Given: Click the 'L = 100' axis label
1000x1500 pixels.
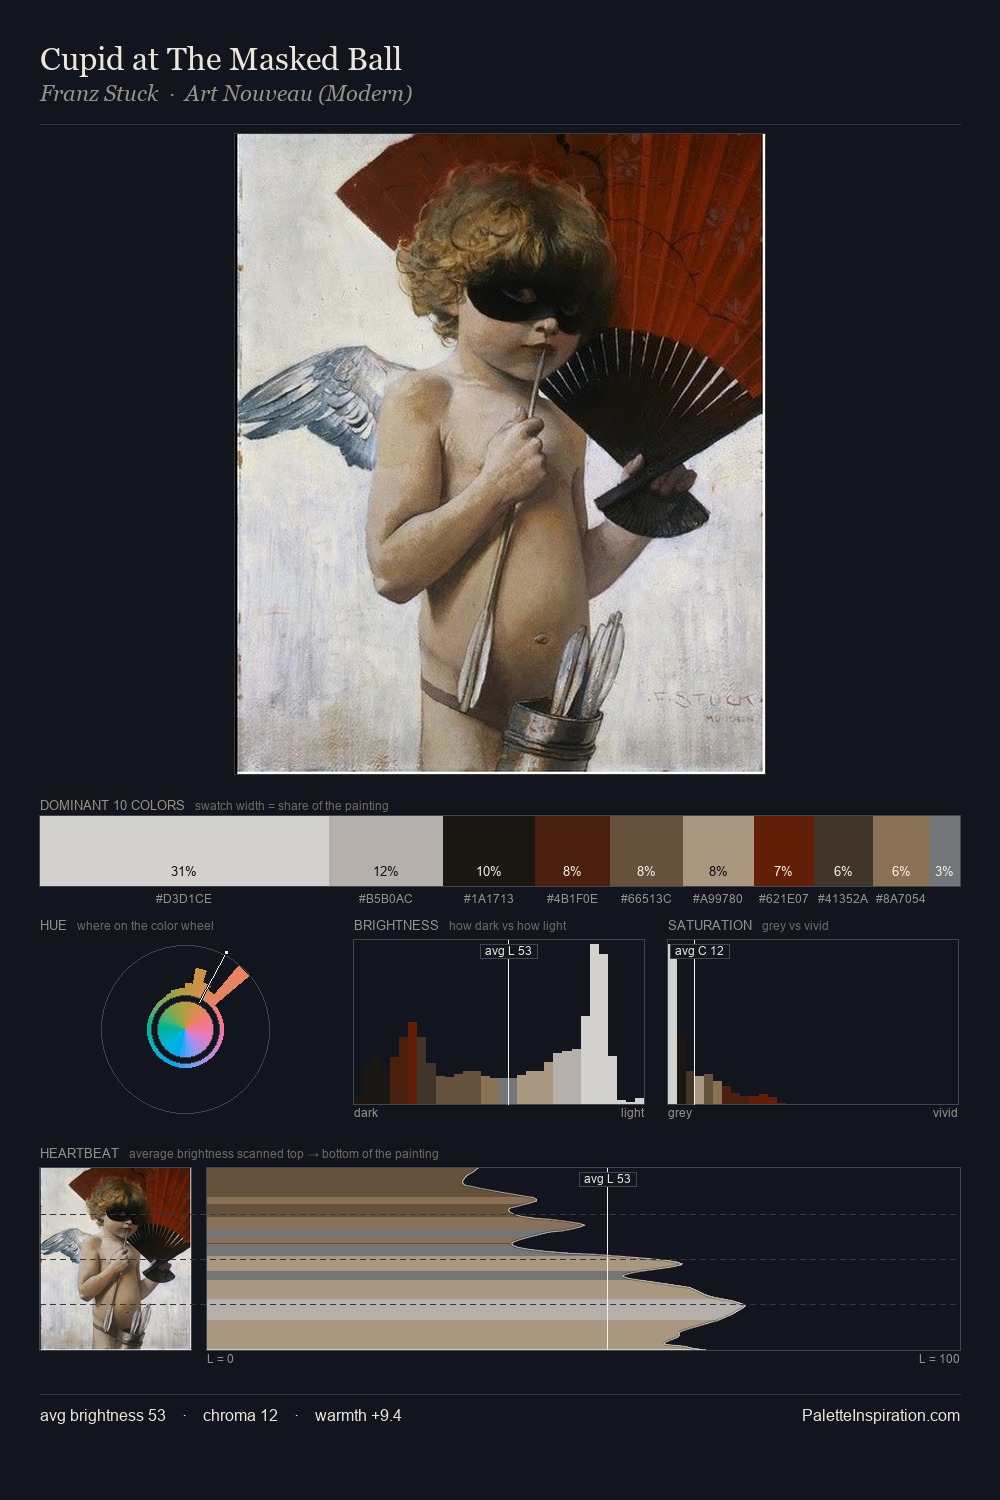Looking at the screenshot, I should pyautogui.click(x=939, y=1359).
